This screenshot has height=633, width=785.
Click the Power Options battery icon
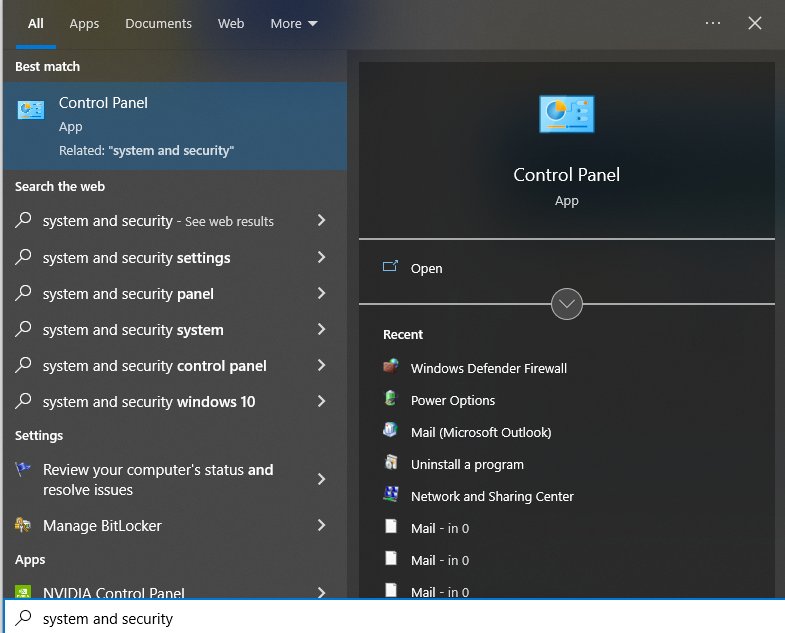click(x=390, y=399)
